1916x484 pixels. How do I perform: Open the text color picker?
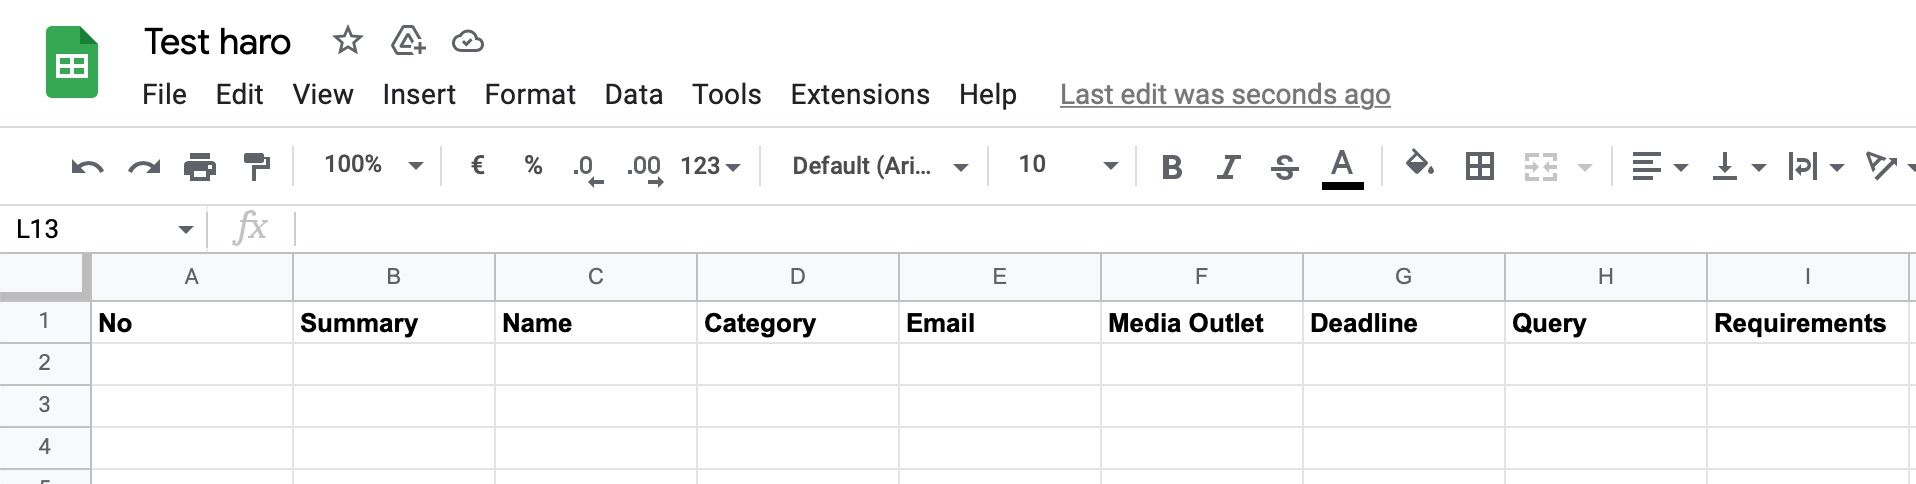1342,166
